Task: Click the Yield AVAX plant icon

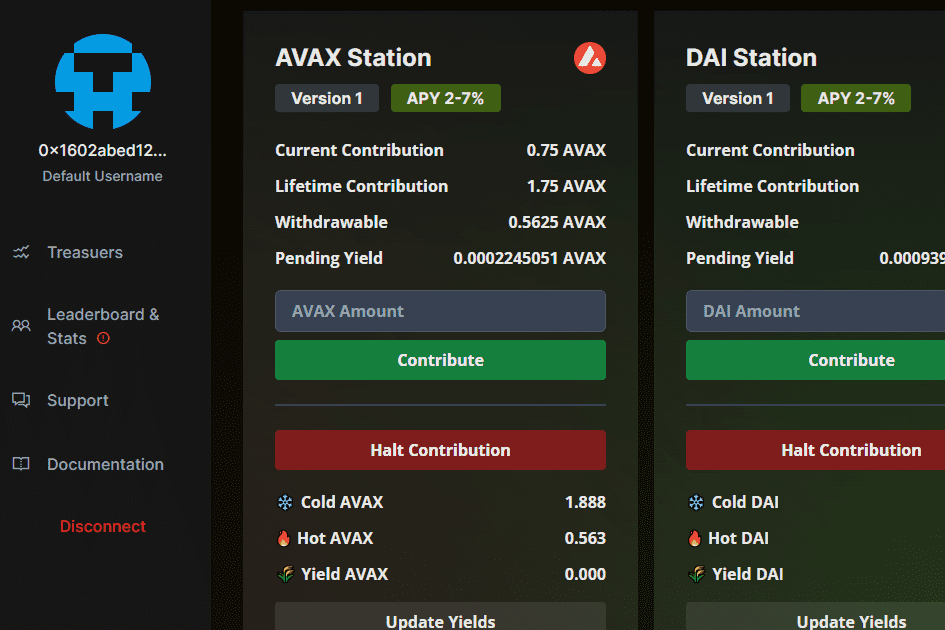Action: [x=286, y=574]
